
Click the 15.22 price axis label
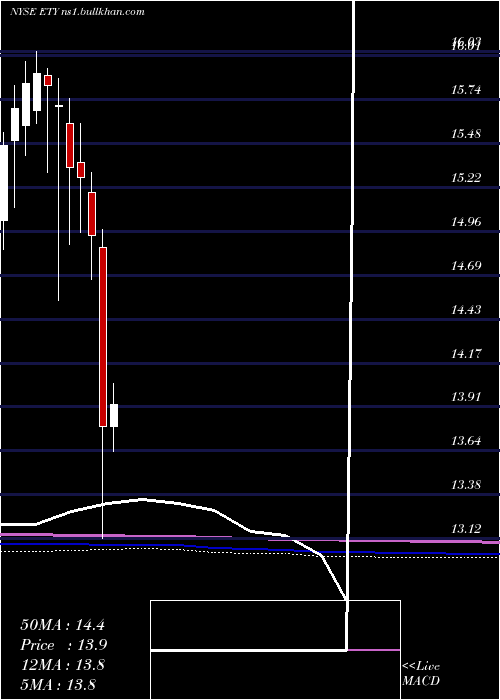[466, 178]
